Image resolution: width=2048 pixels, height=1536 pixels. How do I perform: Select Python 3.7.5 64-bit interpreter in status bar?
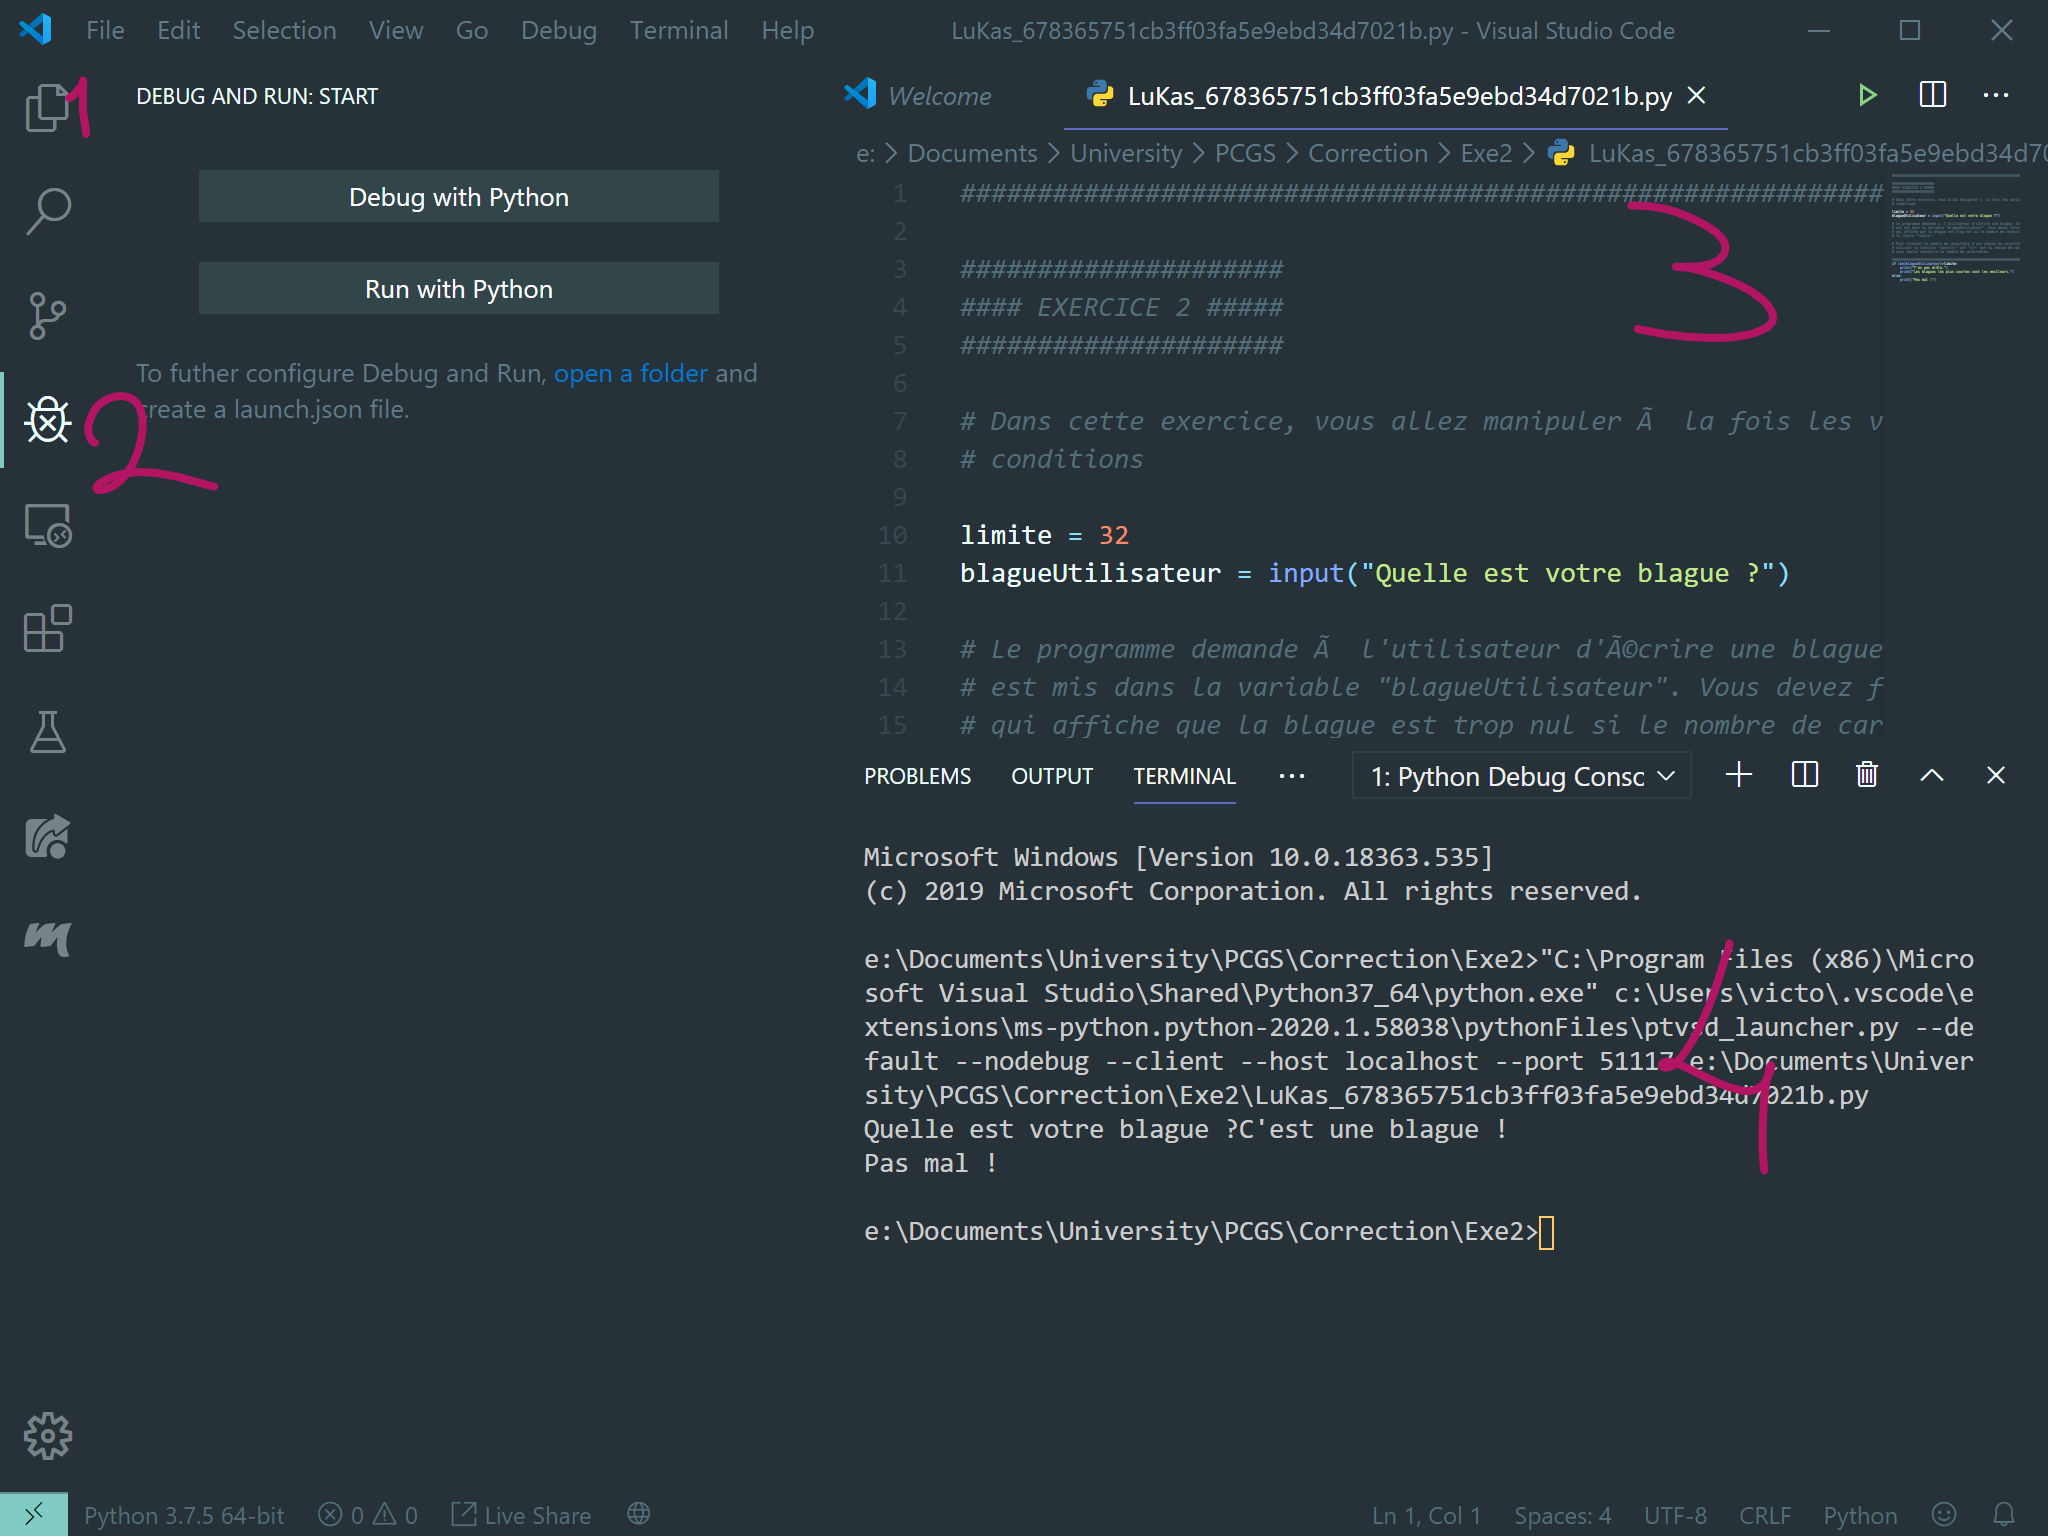tap(184, 1515)
